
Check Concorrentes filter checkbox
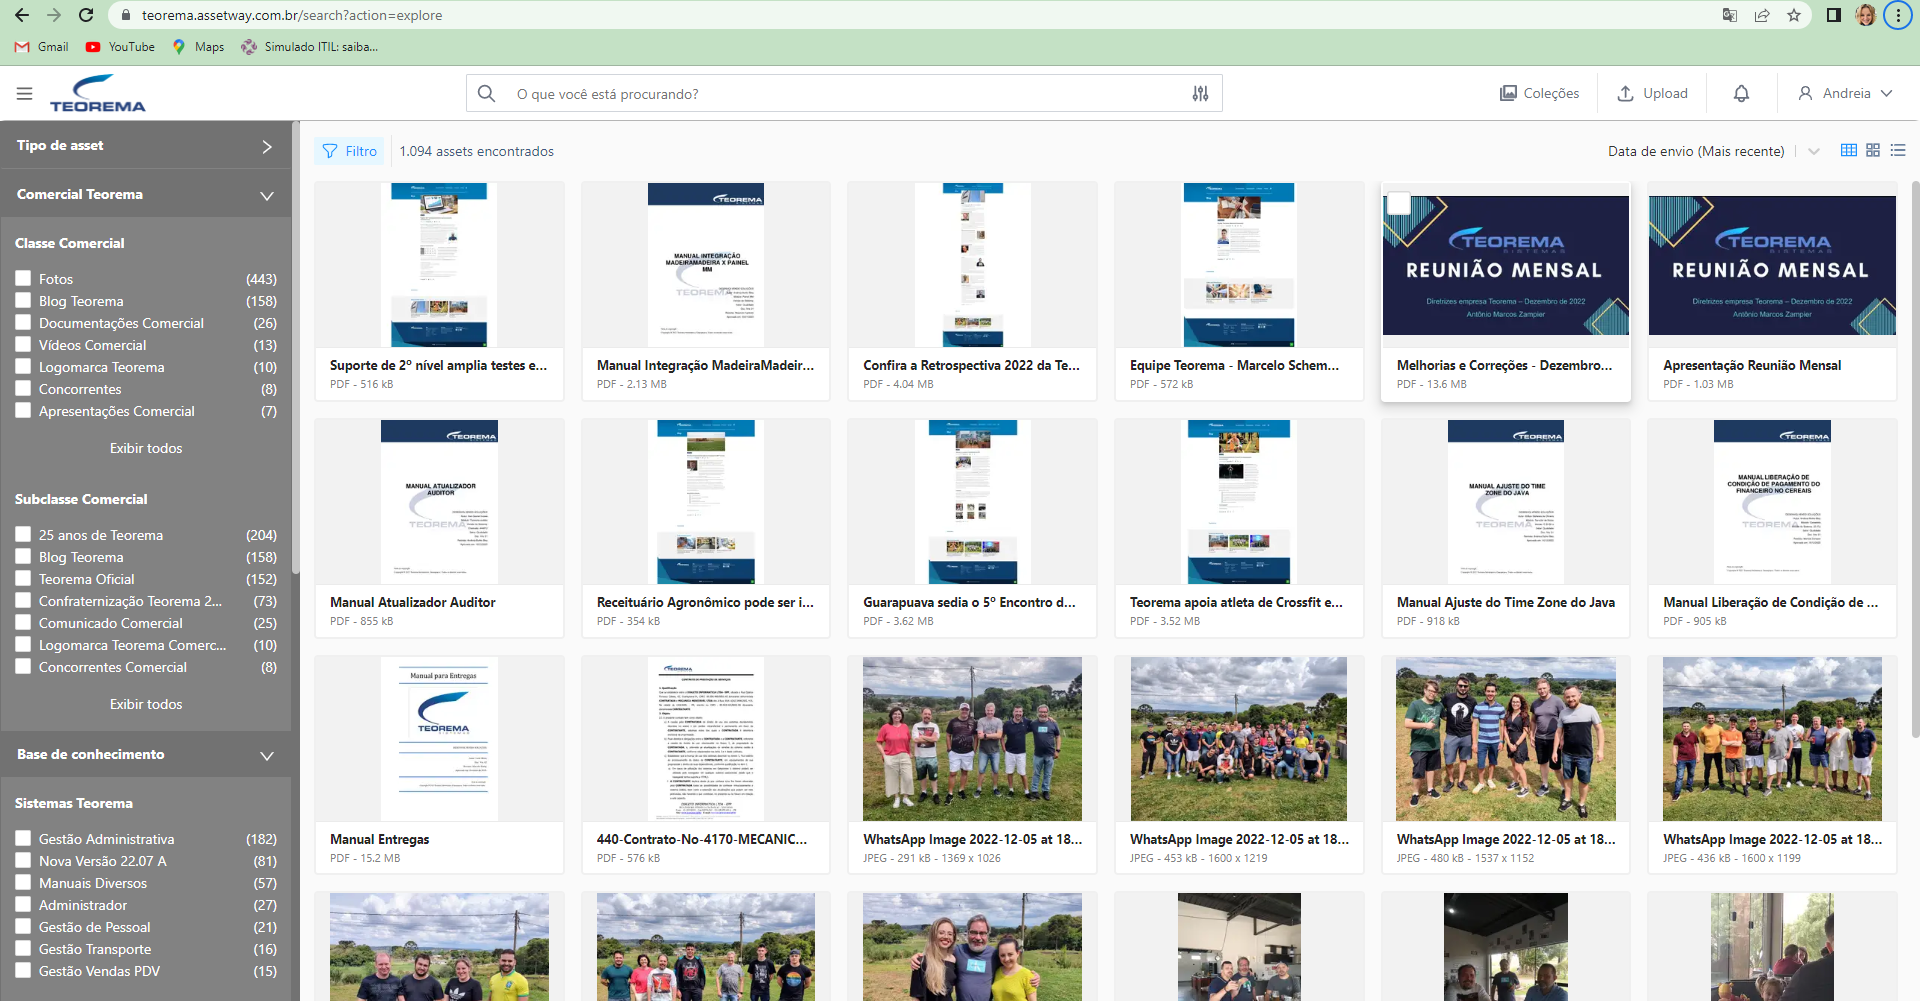pyautogui.click(x=23, y=388)
